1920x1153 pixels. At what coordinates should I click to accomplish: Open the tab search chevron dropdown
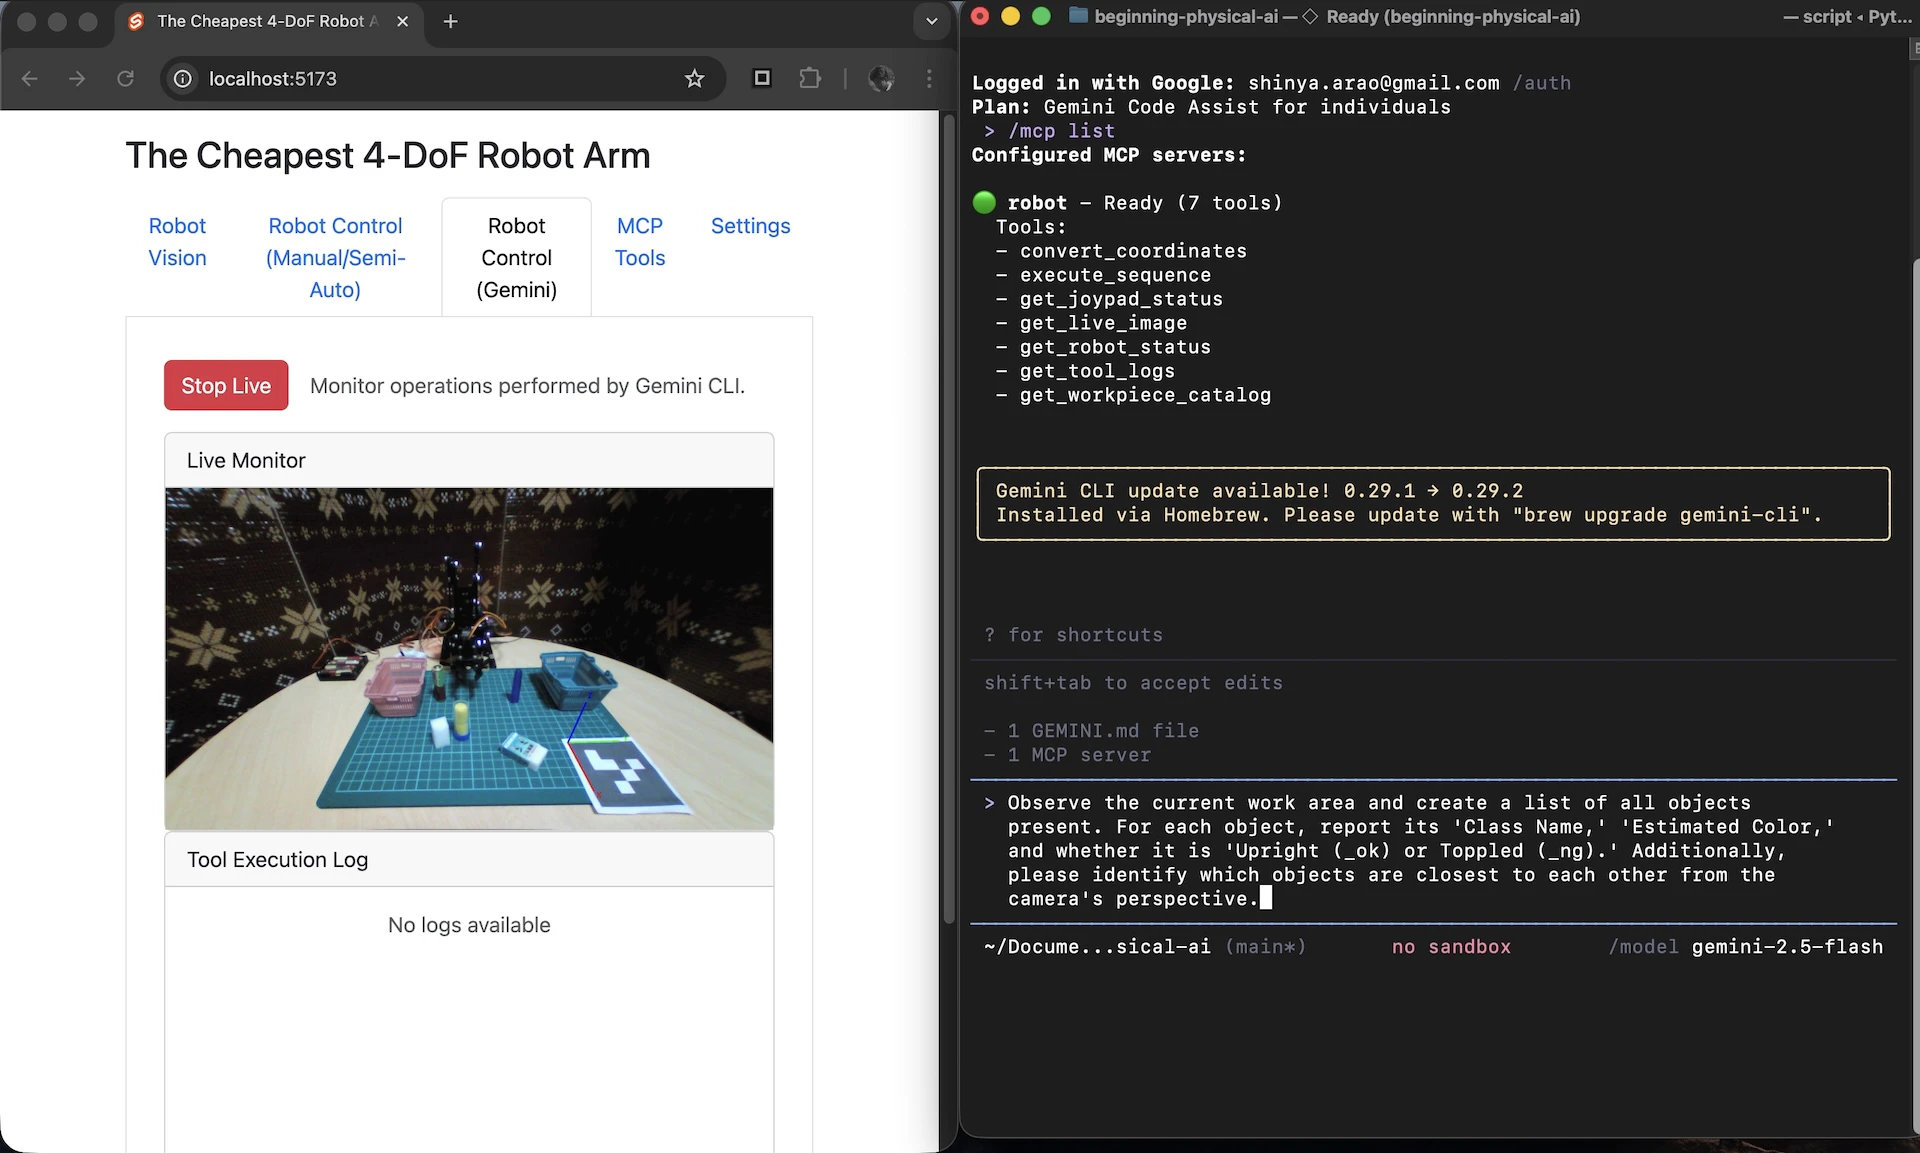point(930,21)
